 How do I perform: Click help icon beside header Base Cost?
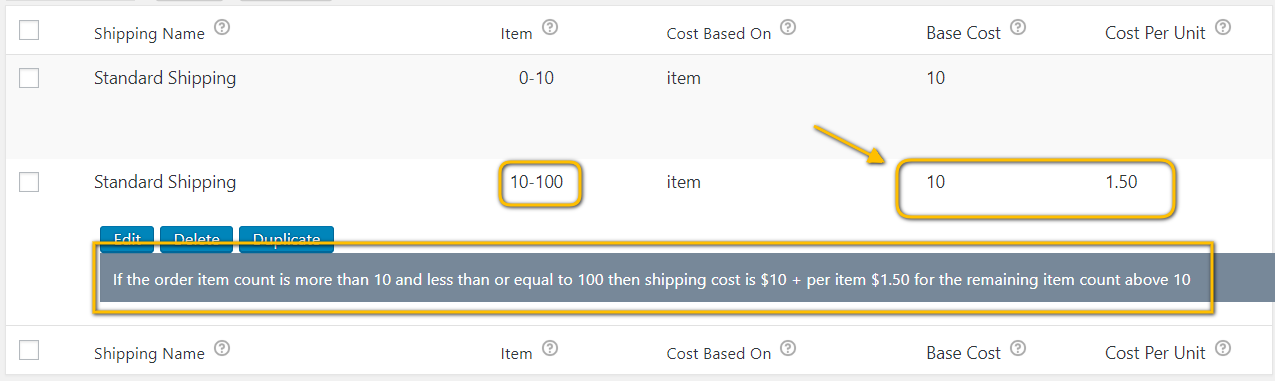click(1018, 29)
